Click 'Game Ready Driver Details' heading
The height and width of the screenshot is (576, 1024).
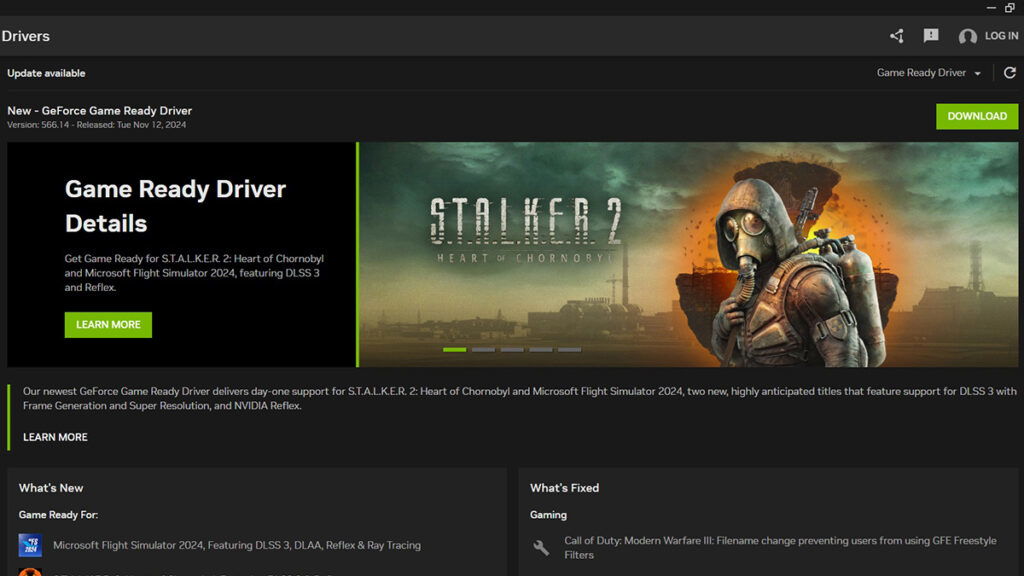(175, 206)
